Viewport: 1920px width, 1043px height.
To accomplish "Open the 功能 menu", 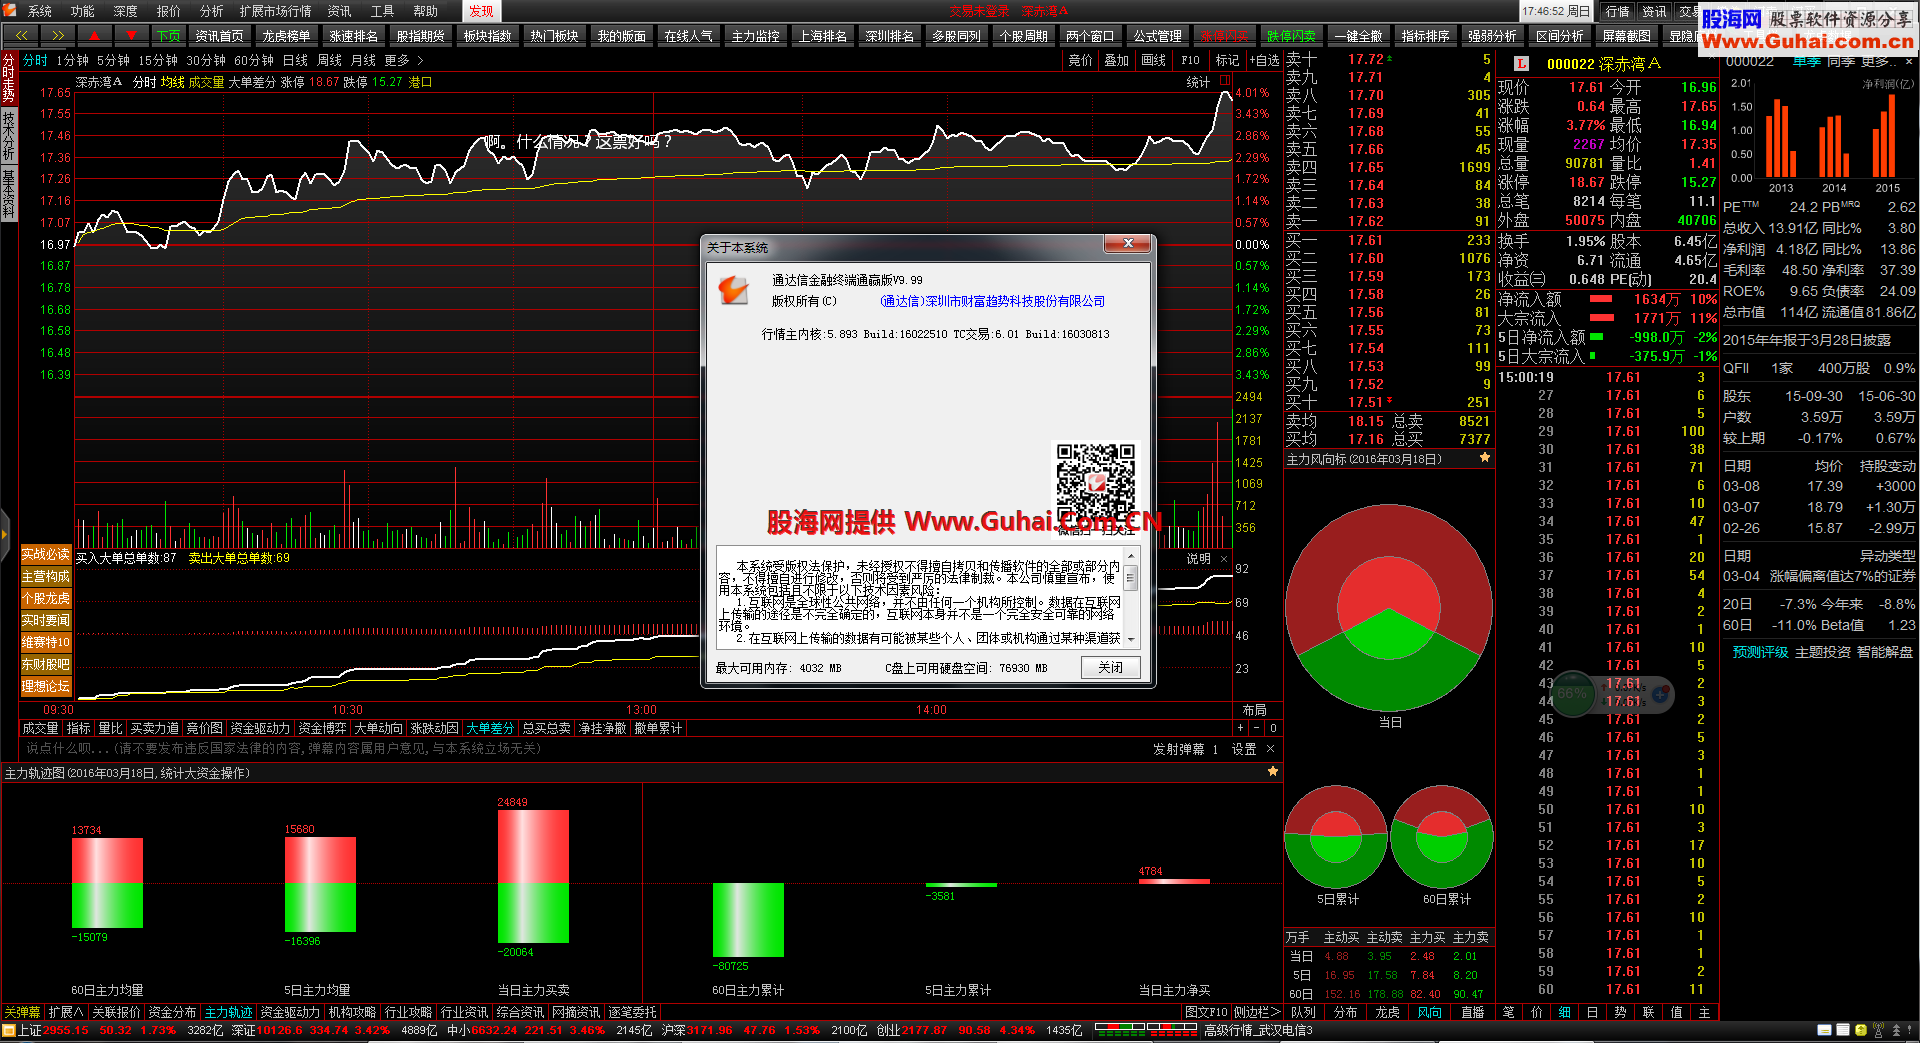I will click(83, 11).
